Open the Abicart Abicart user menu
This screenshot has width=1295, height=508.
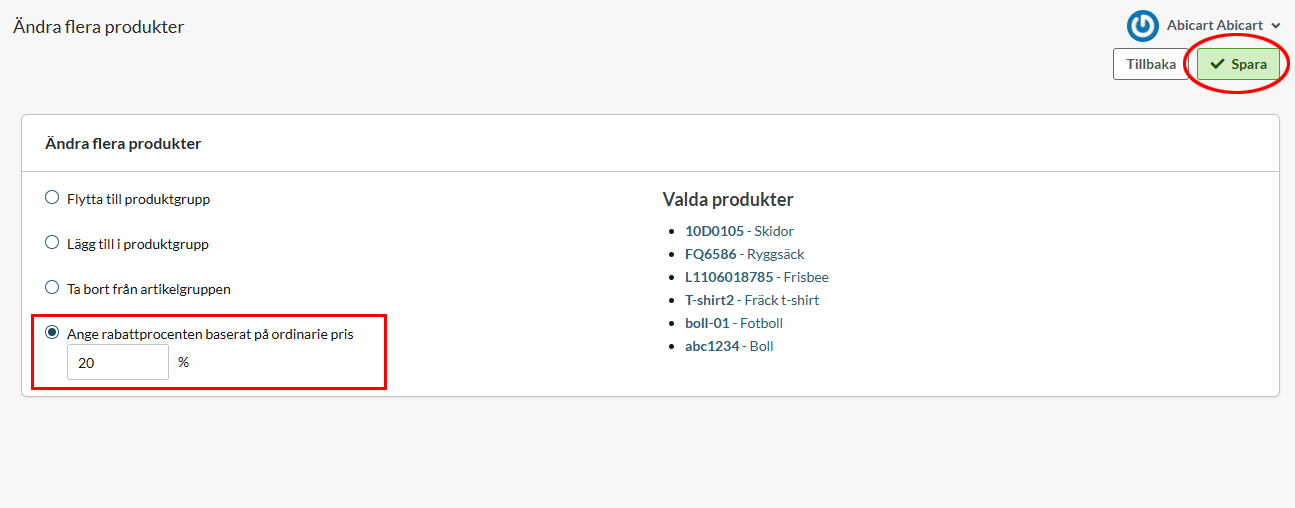1214,26
